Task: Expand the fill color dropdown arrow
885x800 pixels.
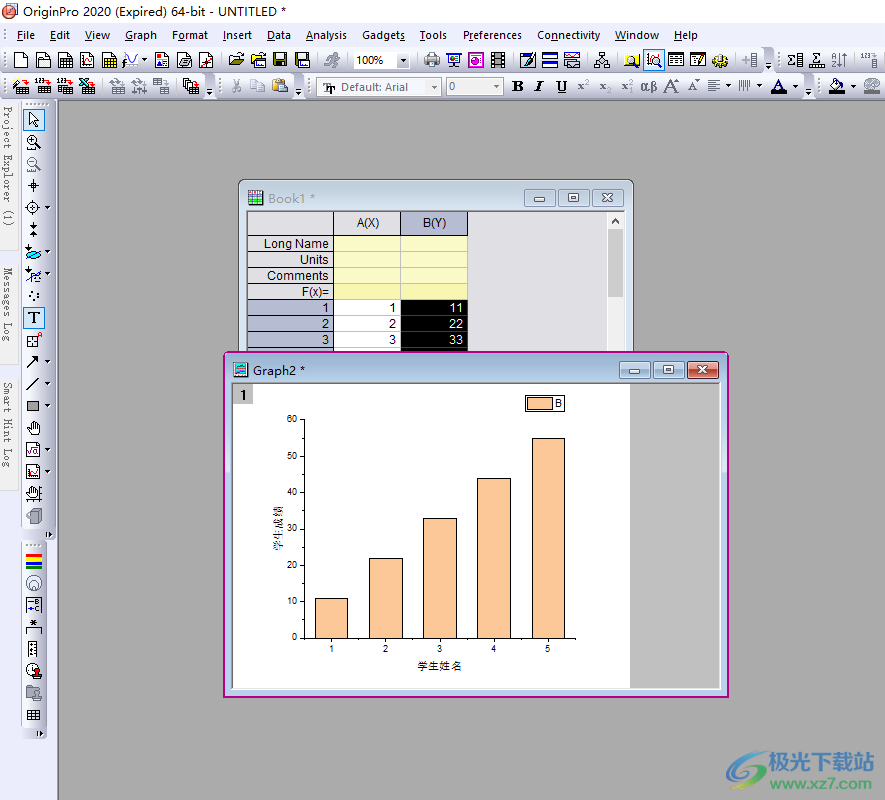Action: coord(853,86)
